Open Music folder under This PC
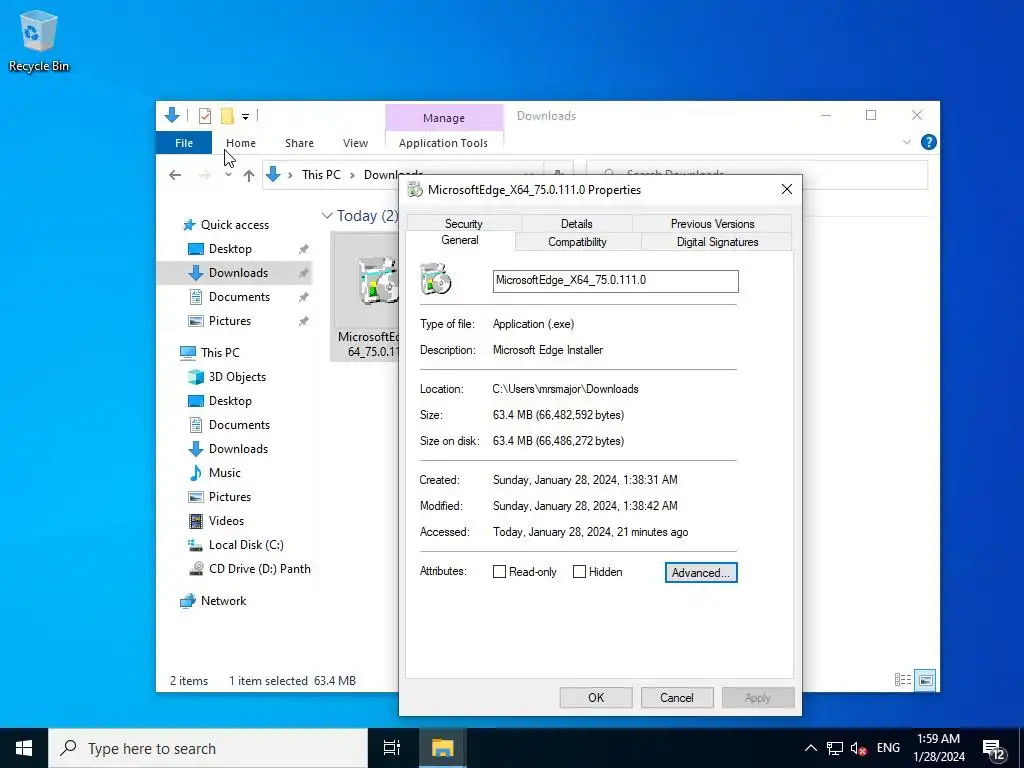 [x=224, y=473]
